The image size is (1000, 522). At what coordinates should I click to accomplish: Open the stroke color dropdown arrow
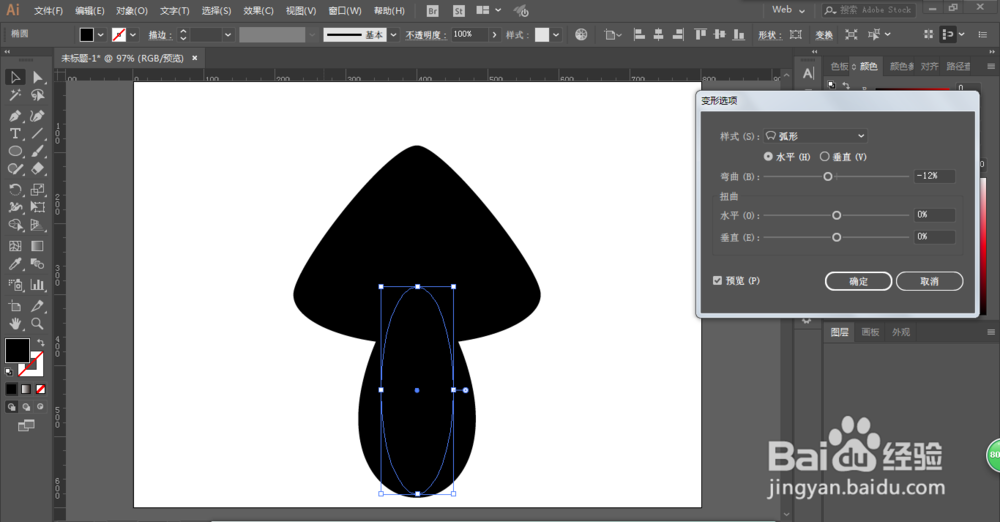point(133,35)
